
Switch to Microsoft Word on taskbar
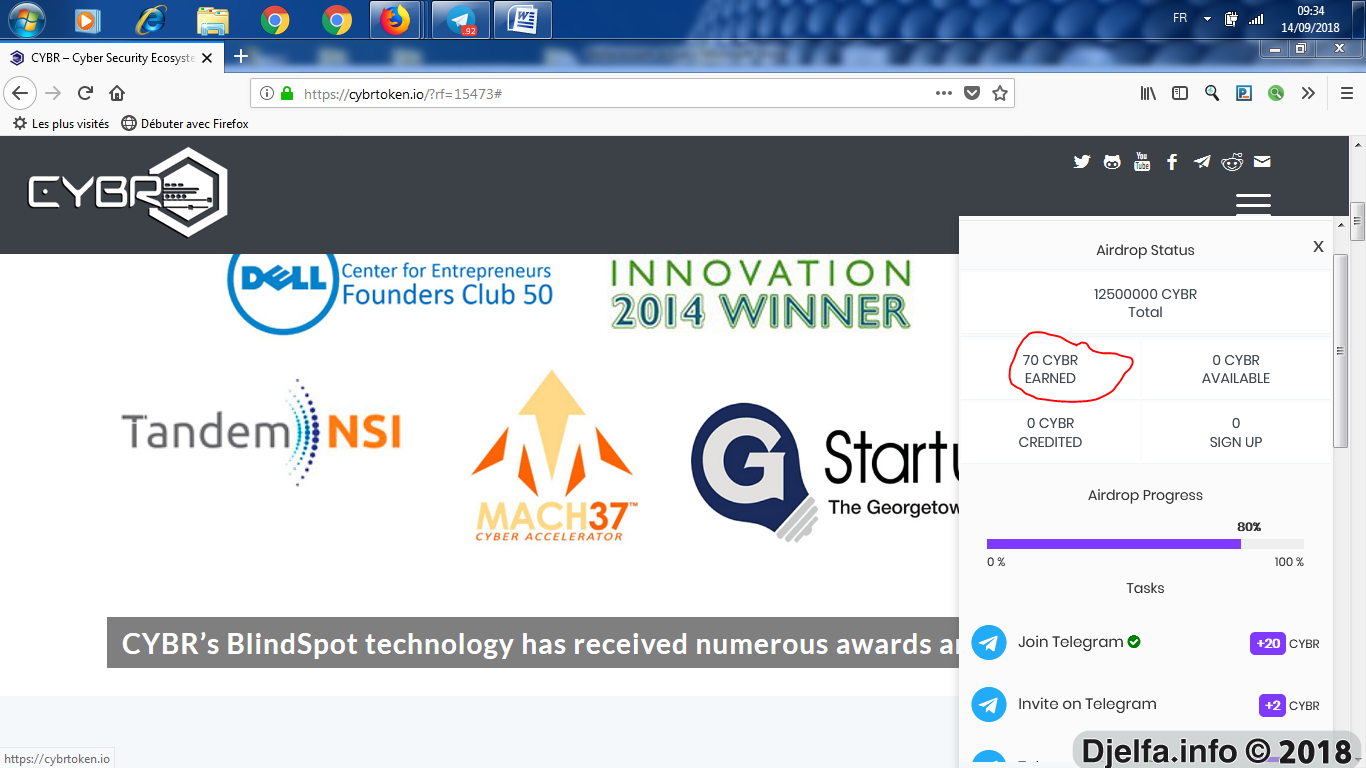[522, 19]
